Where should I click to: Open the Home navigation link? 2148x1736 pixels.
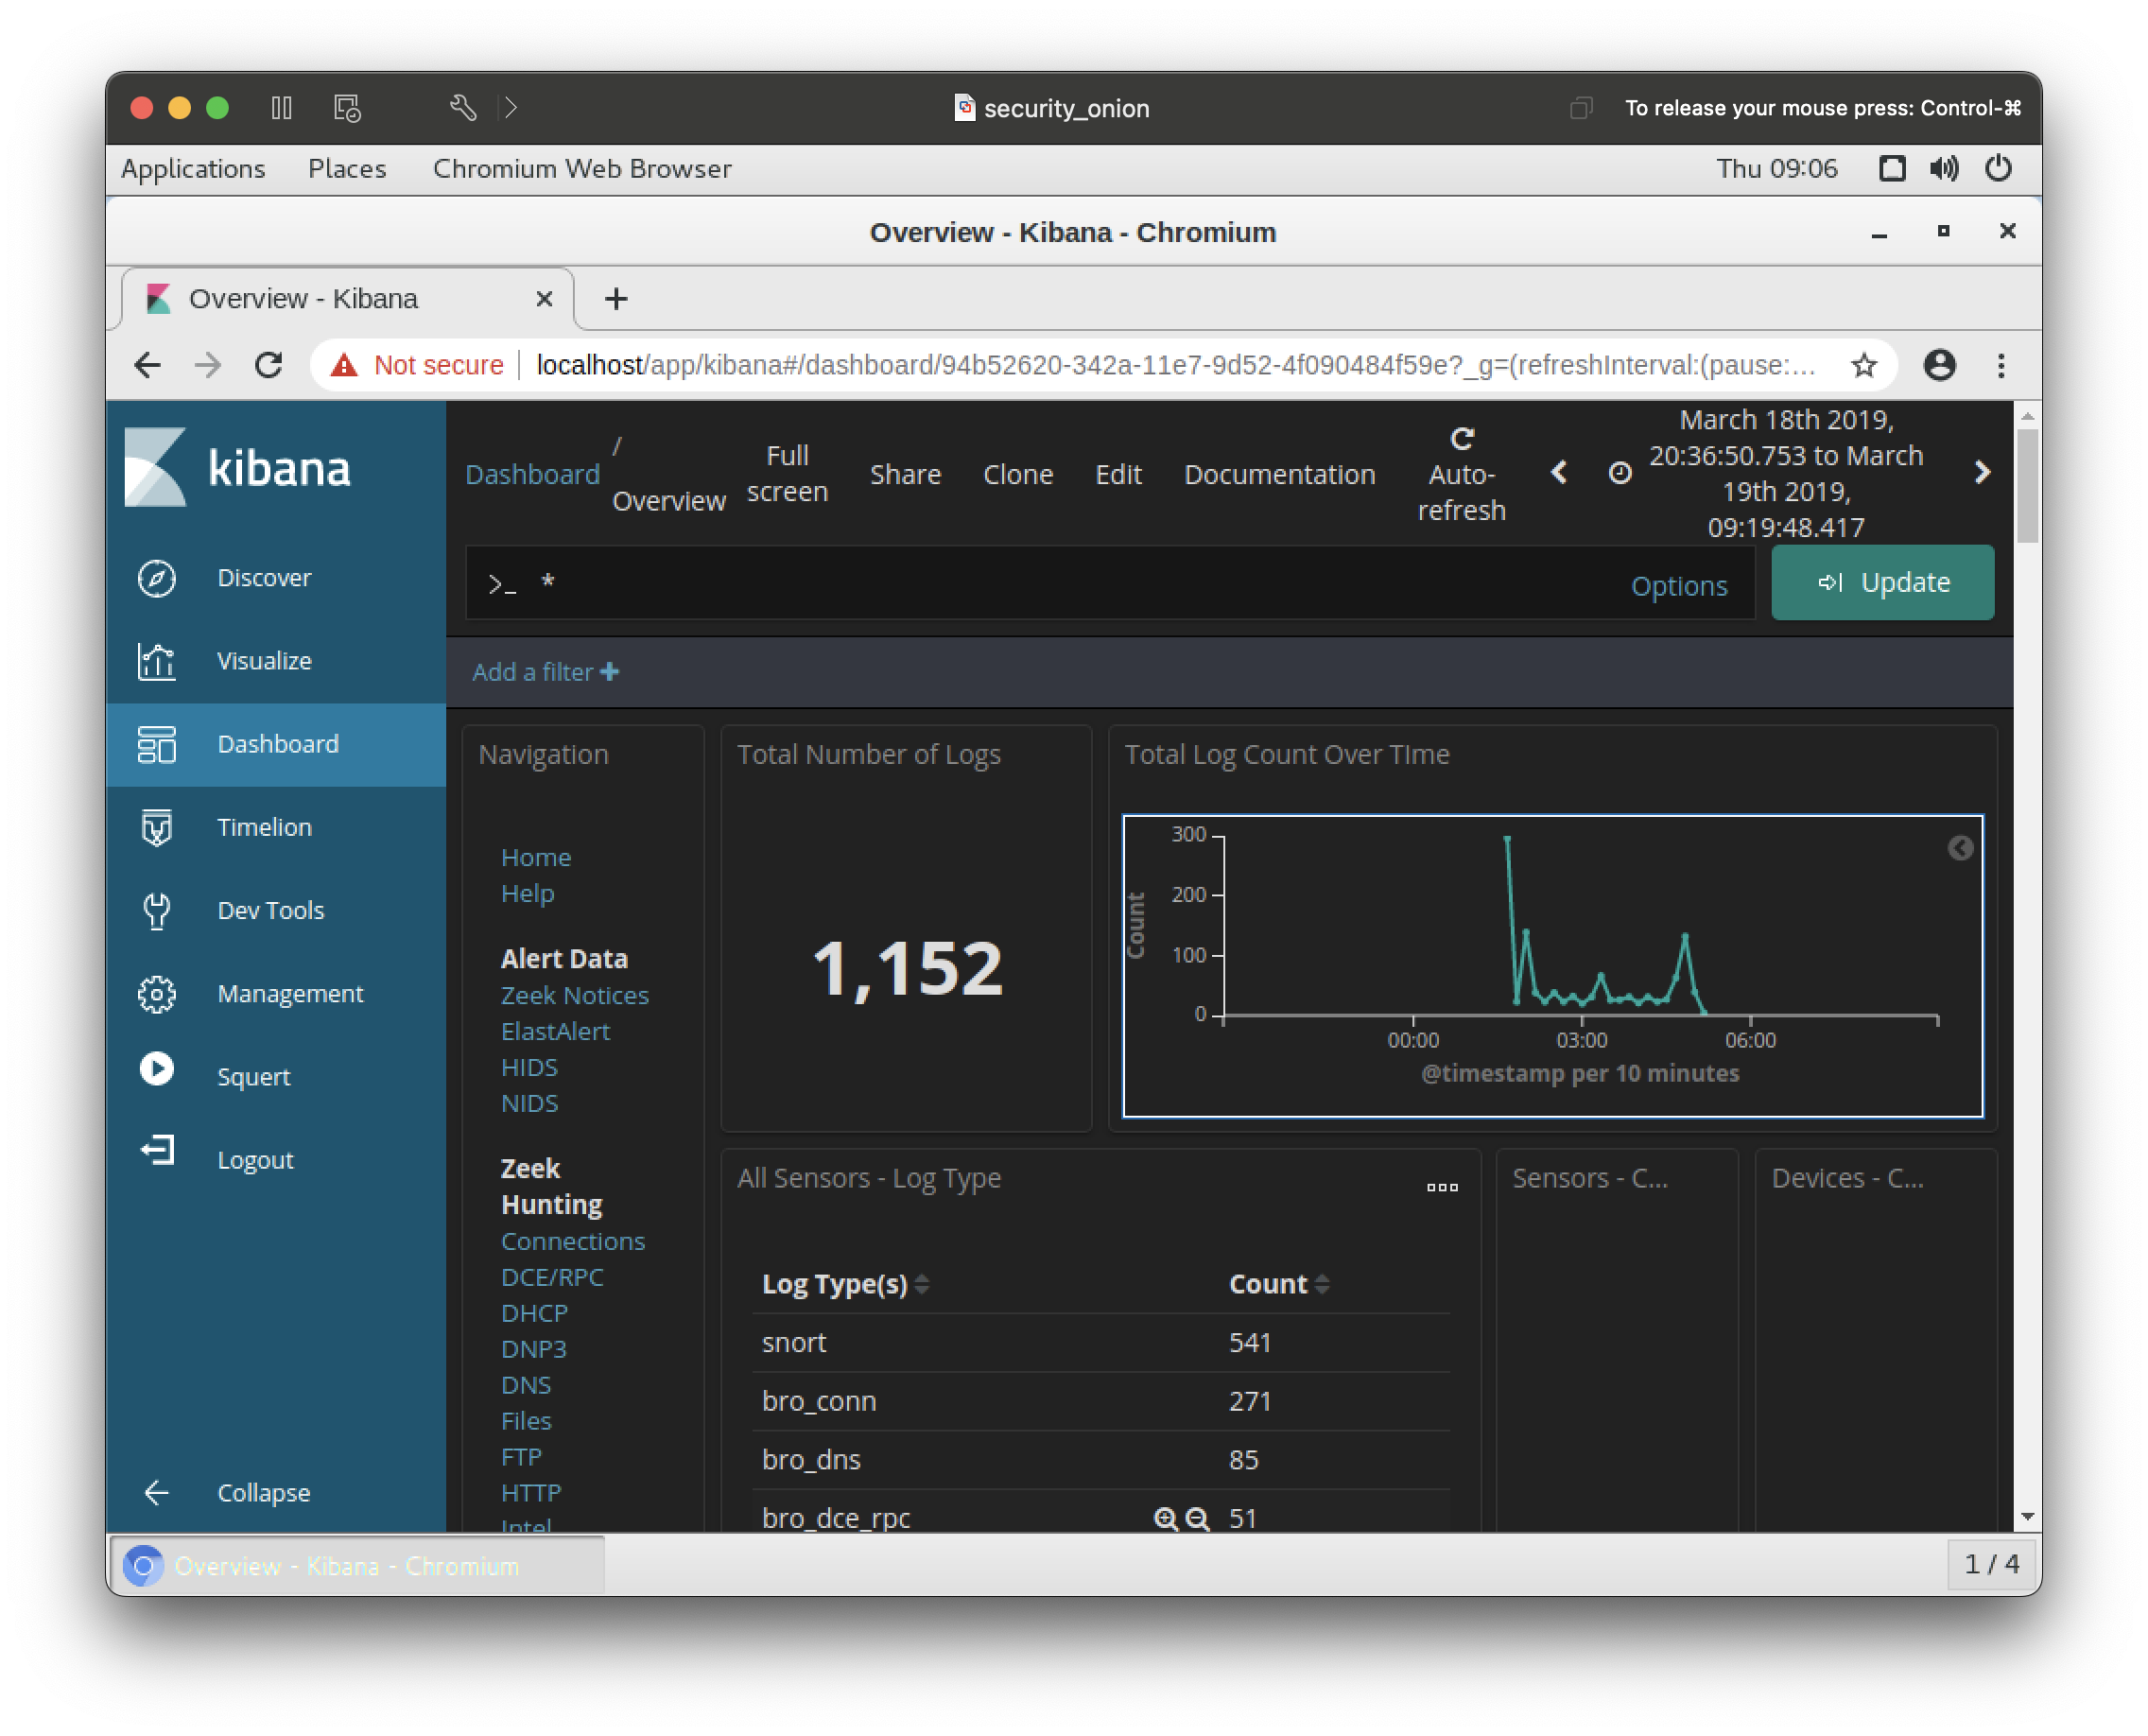click(536, 857)
